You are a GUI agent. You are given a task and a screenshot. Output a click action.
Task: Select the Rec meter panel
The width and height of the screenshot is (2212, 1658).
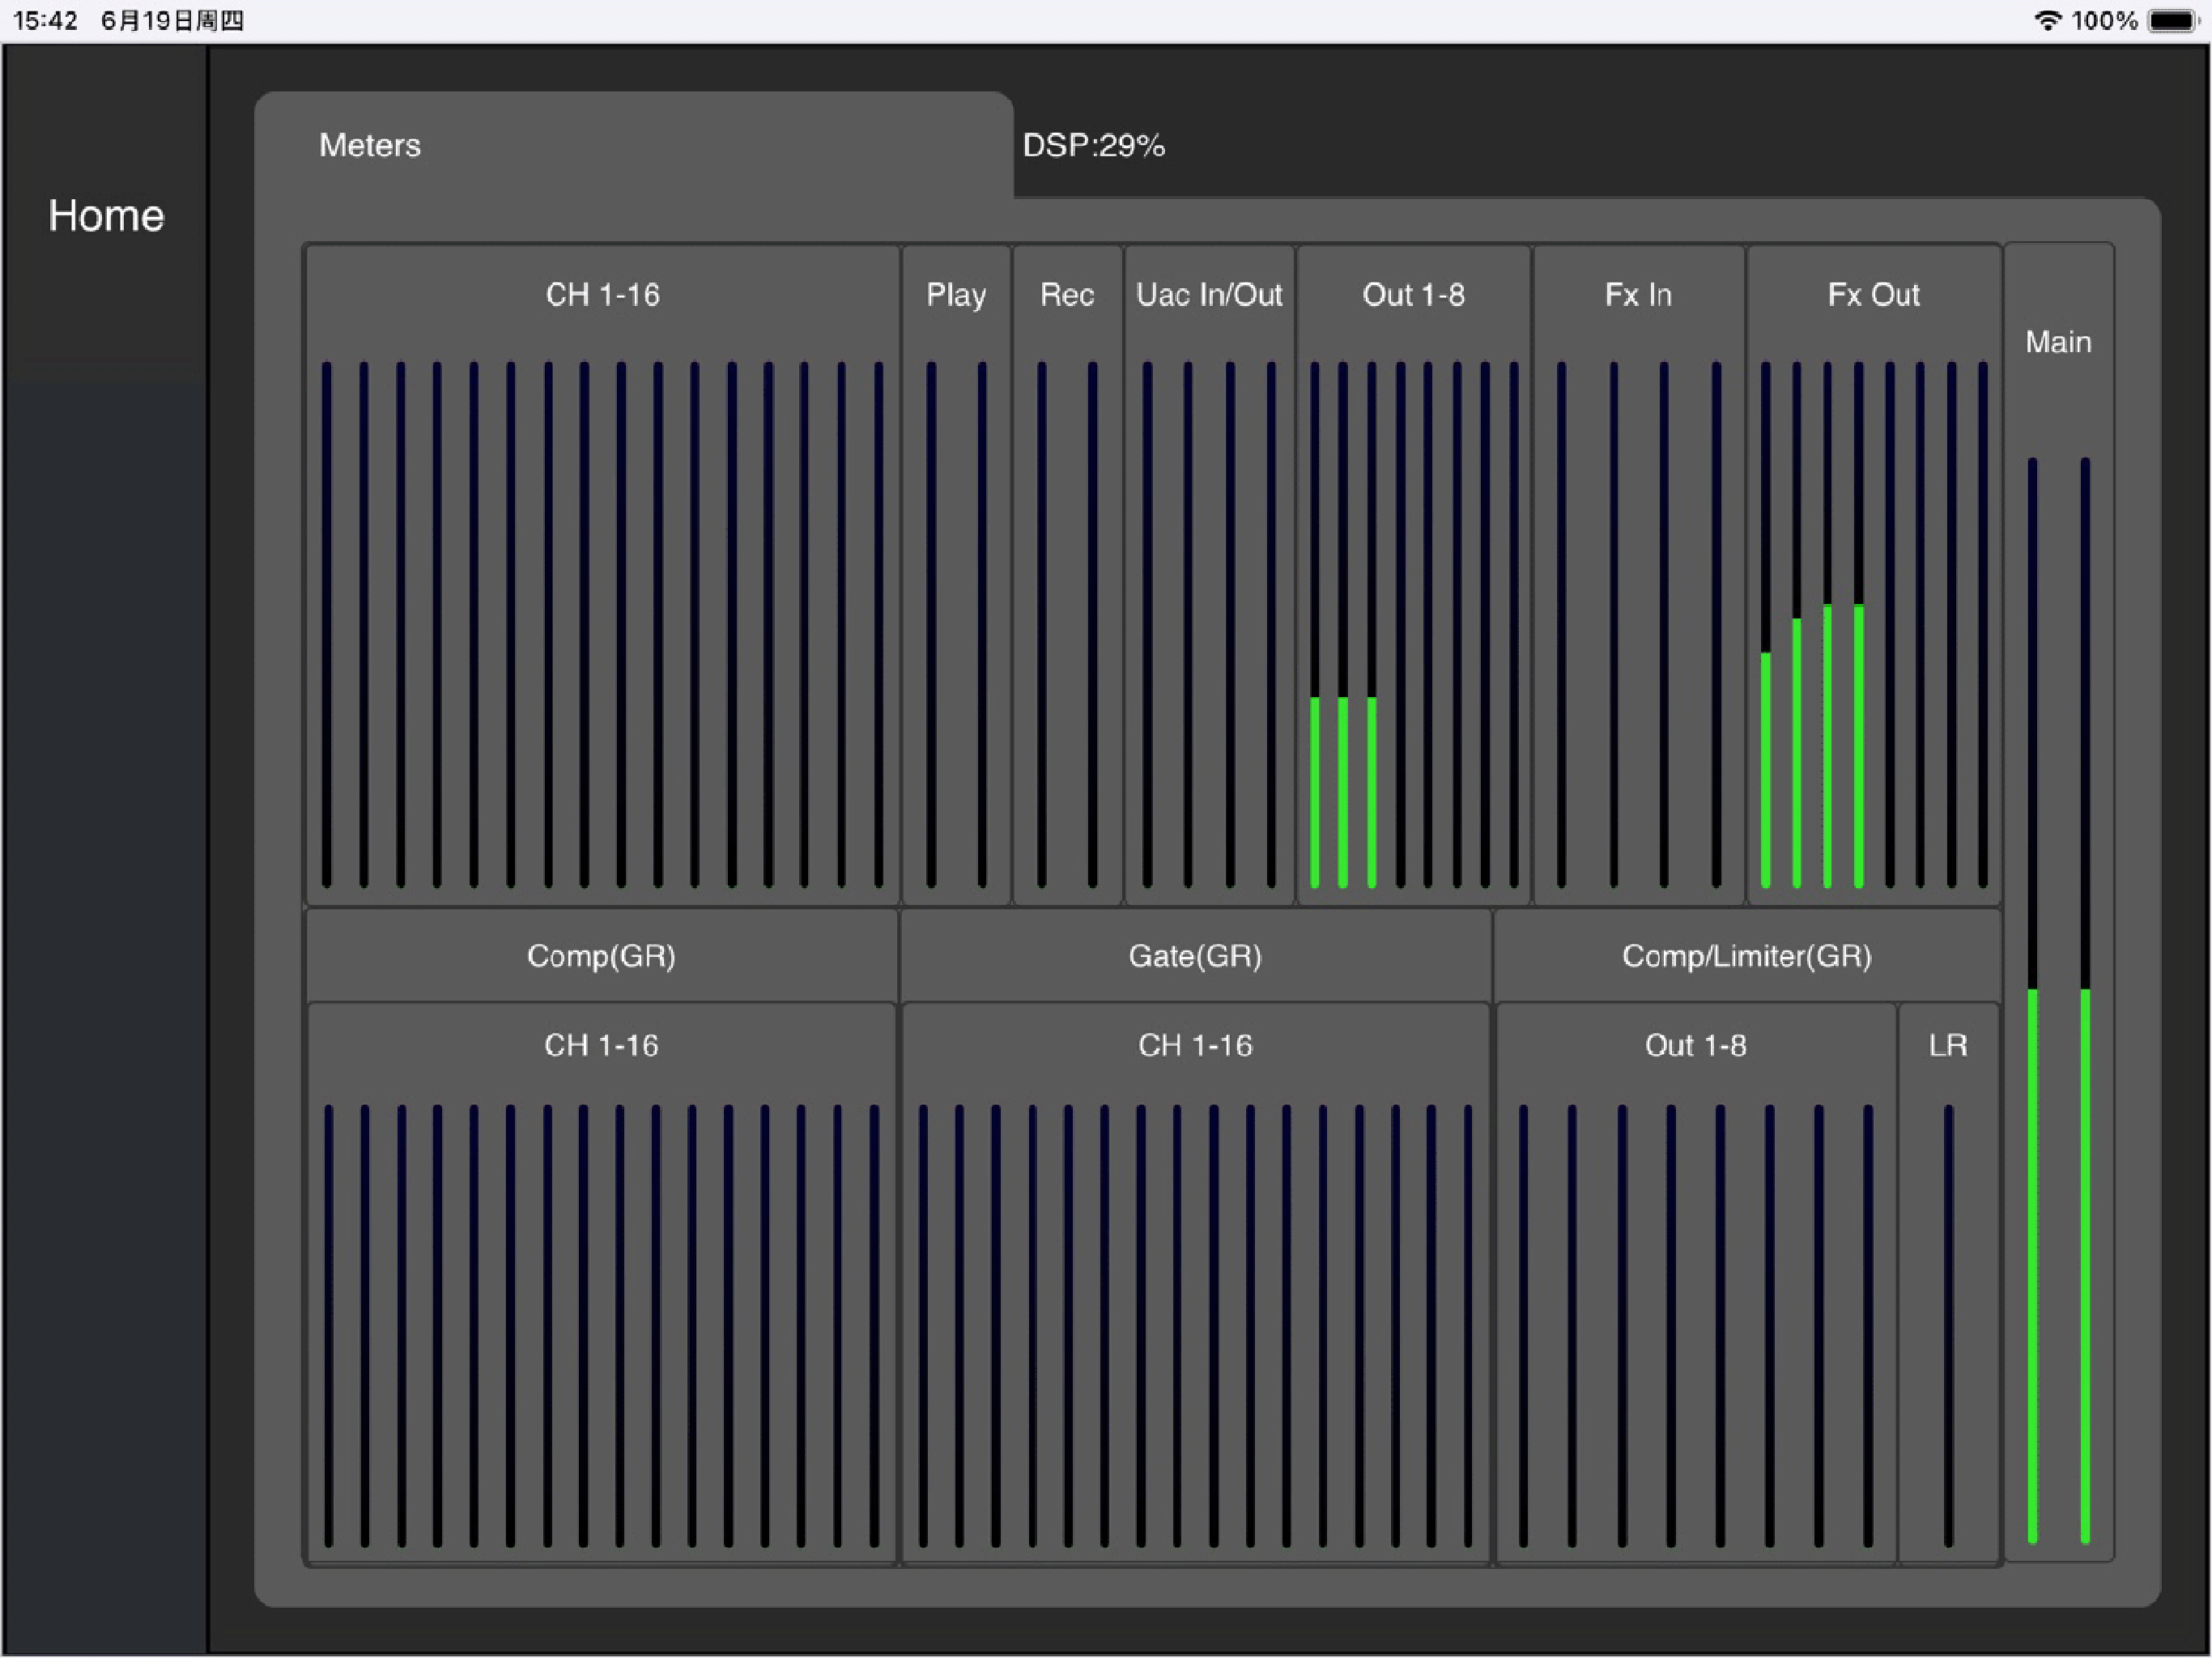click(x=1067, y=575)
